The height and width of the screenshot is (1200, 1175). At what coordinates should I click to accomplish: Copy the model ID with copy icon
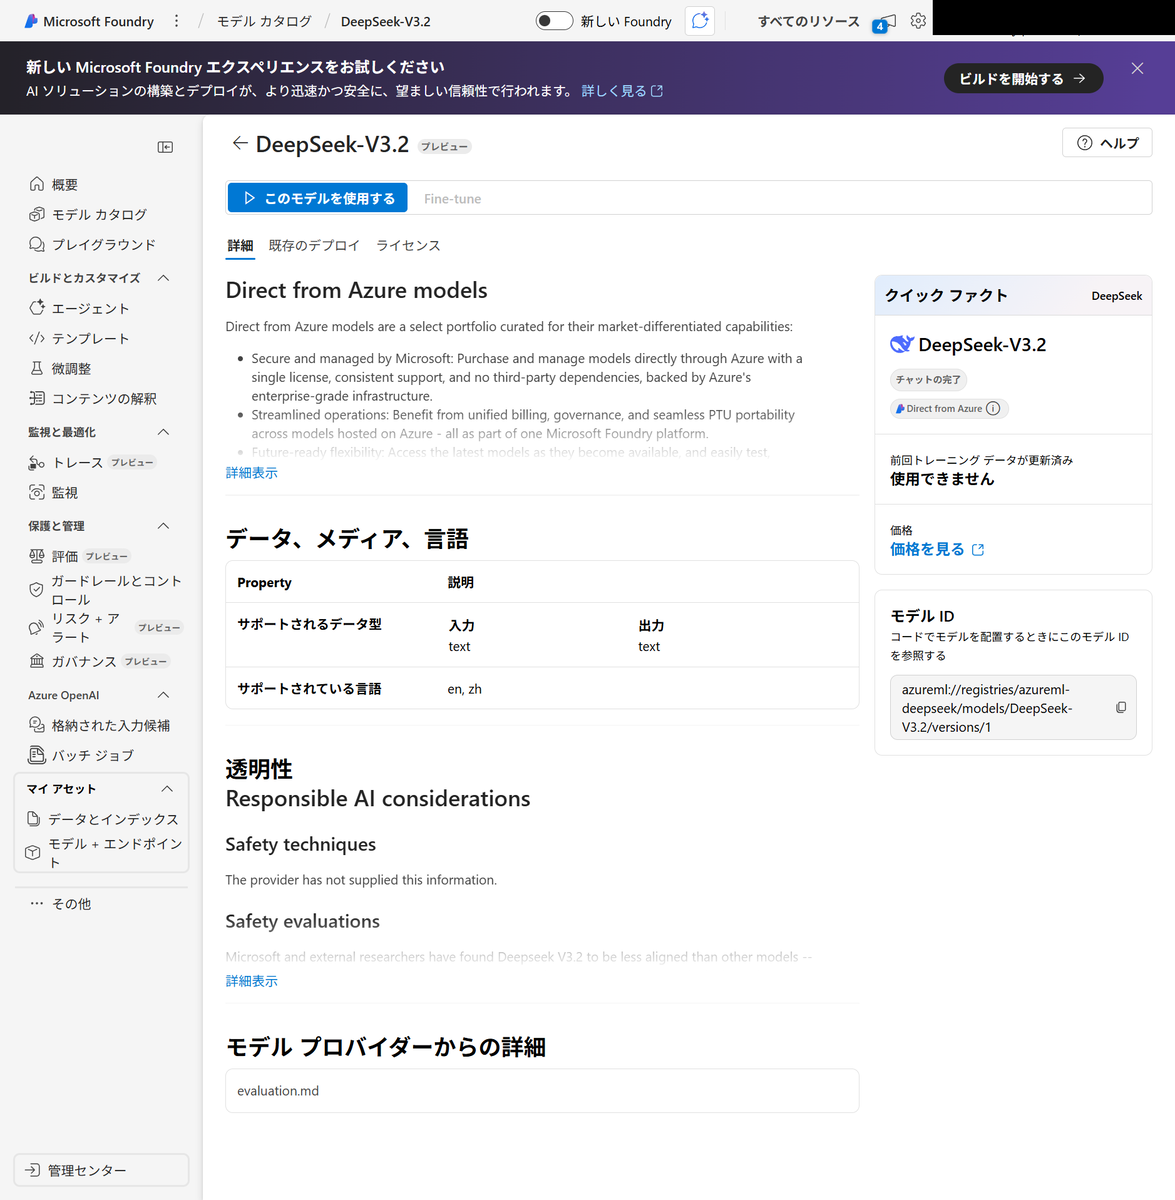(x=1121, y=707)
